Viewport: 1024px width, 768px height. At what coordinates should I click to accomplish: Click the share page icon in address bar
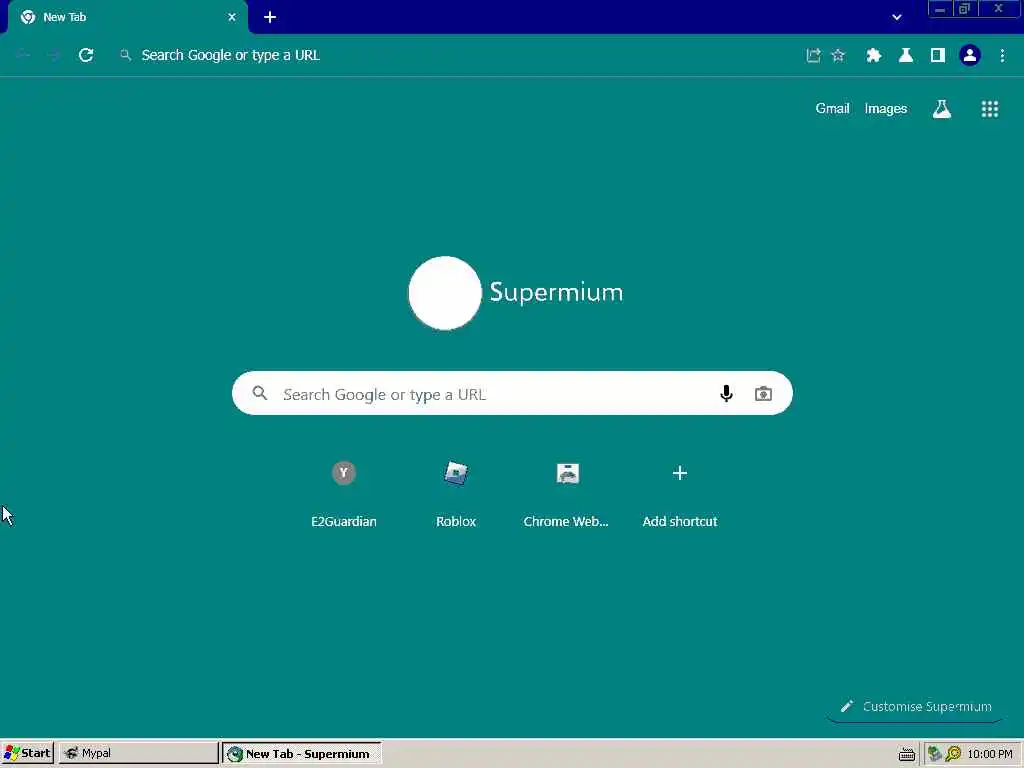tap(813, 56)
